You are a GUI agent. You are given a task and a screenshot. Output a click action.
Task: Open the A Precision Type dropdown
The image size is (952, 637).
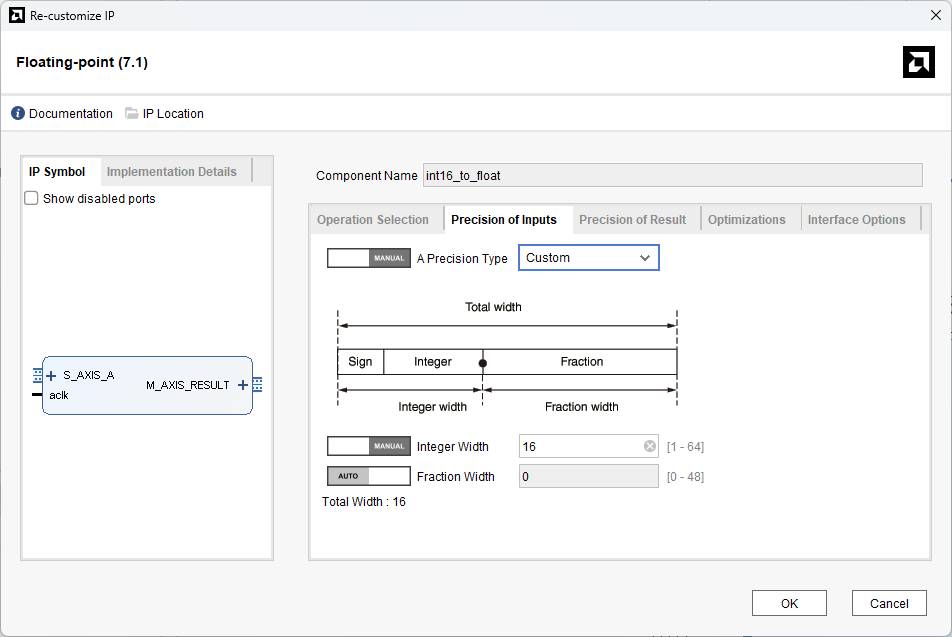[588, 258]
